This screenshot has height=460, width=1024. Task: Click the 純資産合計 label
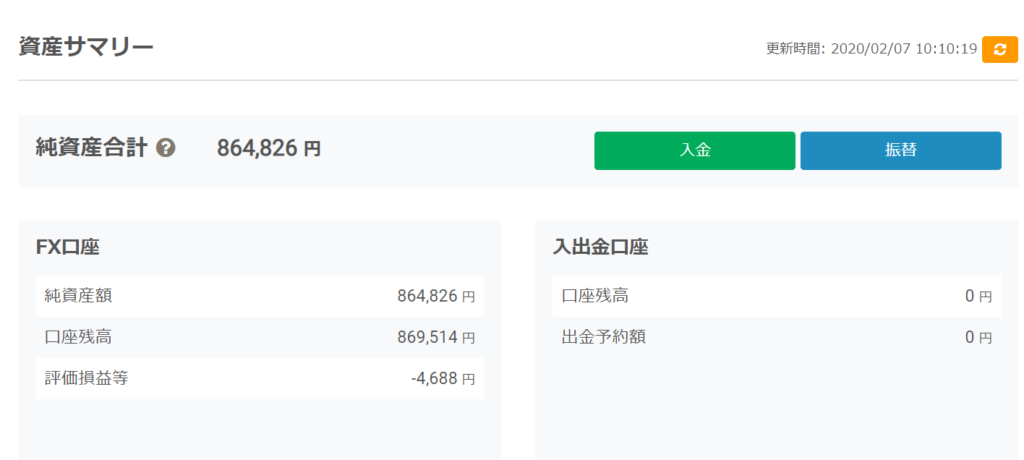pyautogui.click(x=91, y=149)
